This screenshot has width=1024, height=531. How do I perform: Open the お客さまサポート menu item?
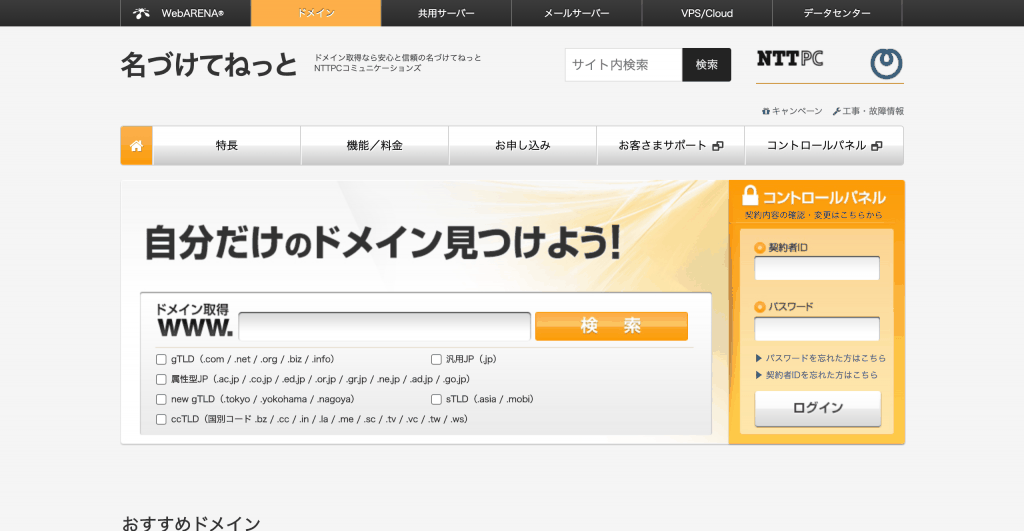pyautogui.click(x=671, y=146)
